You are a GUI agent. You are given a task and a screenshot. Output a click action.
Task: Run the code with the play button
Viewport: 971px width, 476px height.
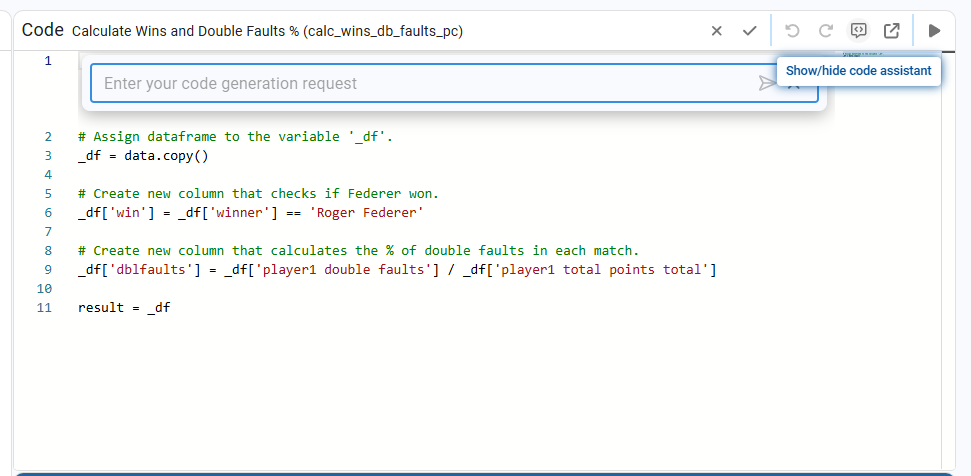tap(935, 31)
